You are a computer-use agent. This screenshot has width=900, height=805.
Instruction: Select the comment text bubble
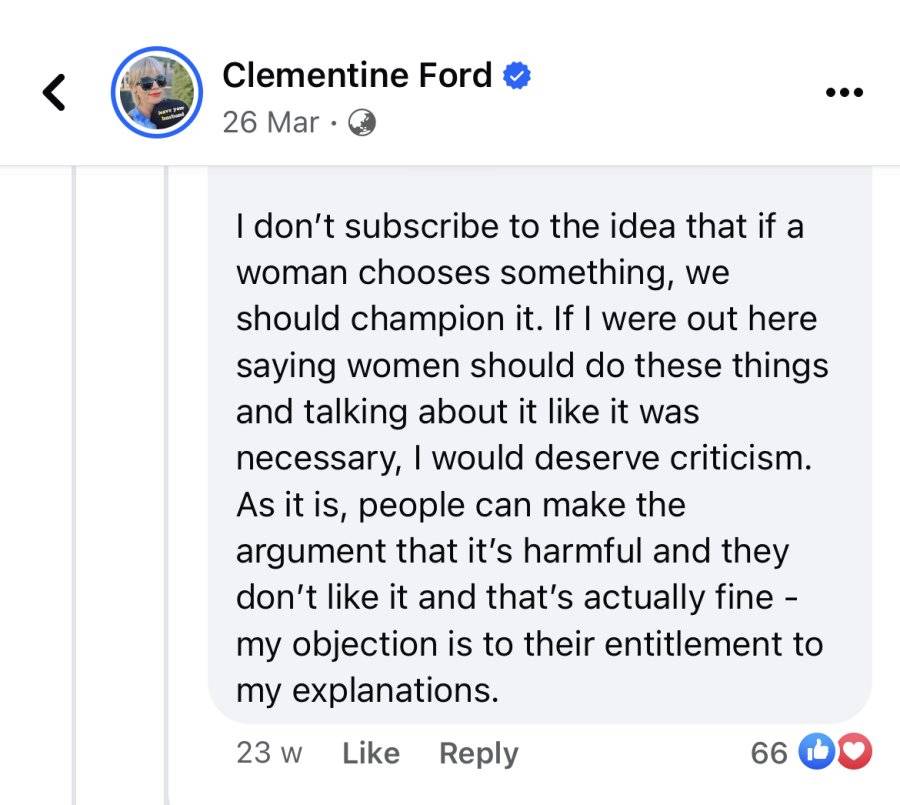tap(540, 445)
